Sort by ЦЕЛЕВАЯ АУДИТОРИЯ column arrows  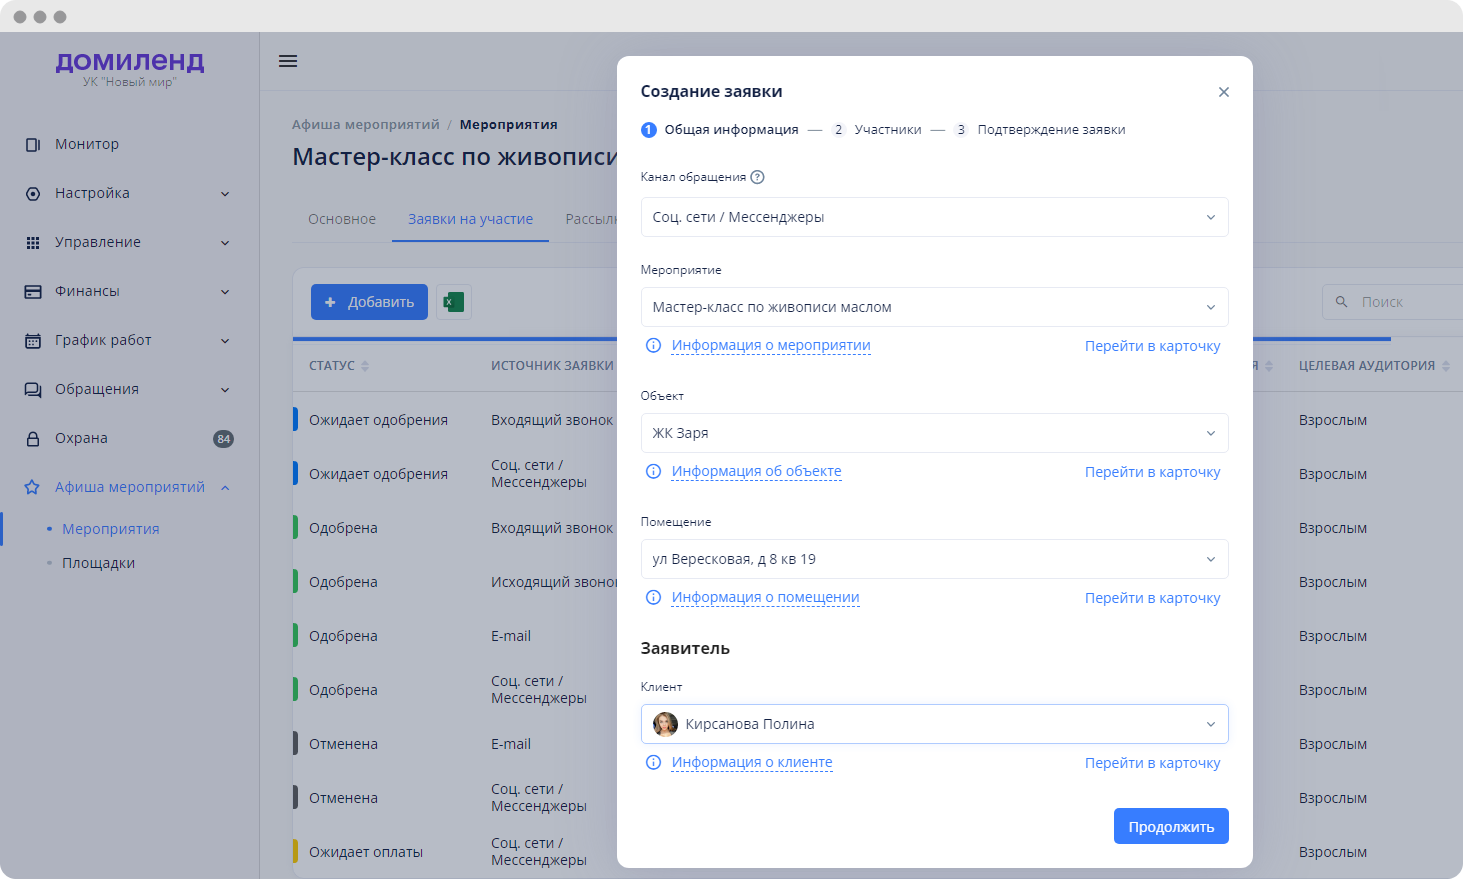coord(1446,366)
